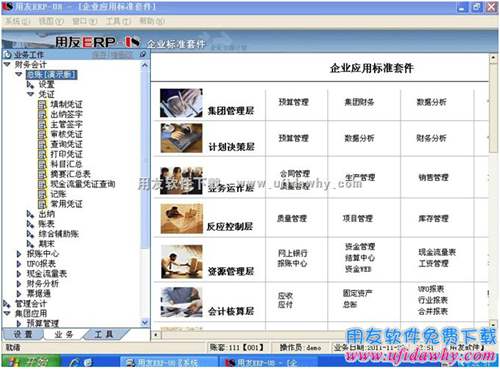
Task: Expand the UFO报表 tree node
Action: (19, 264)
